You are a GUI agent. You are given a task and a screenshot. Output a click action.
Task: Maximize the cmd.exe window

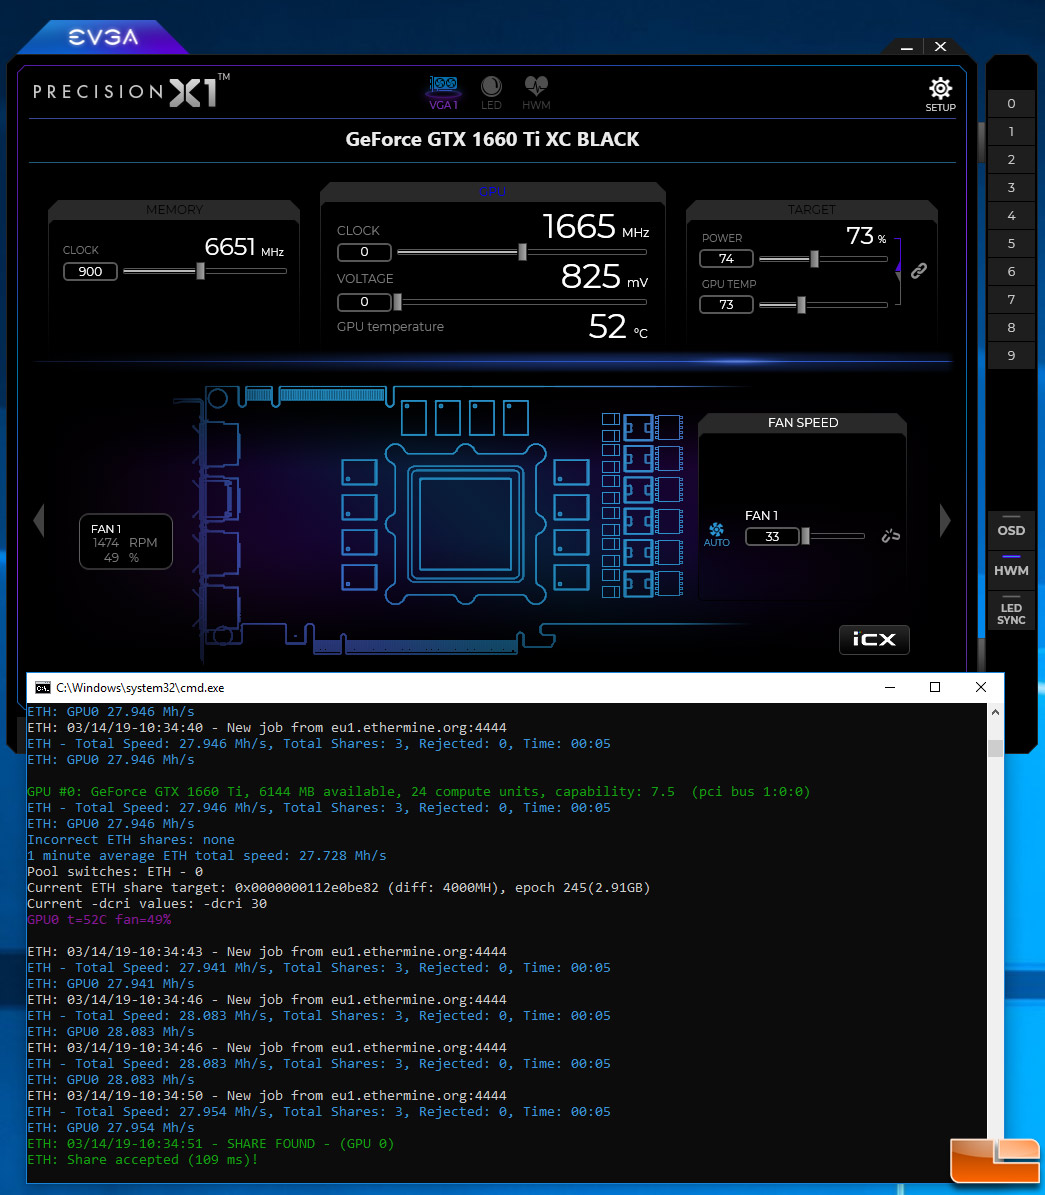point(935,687)
